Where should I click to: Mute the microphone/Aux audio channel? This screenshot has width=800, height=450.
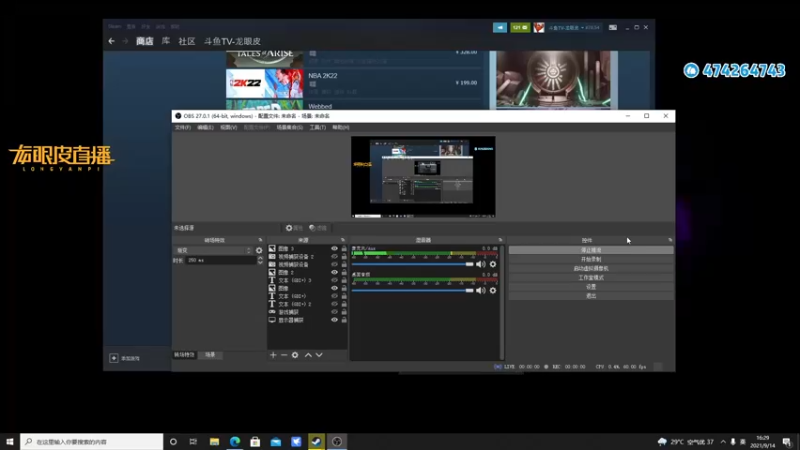point(481,264)
